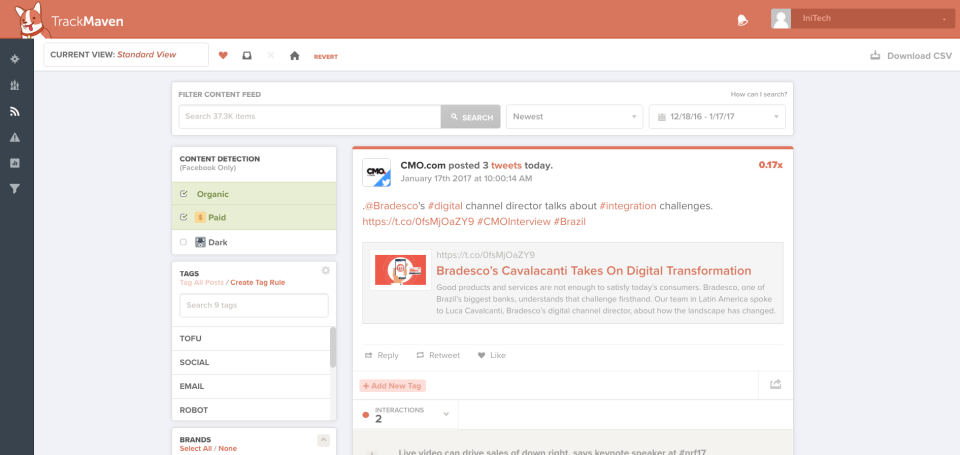Viewport: 960px width, 455px height.
Task: Enable the Dark content checkbox
Action: pyautogui.click(x=183, y=242)
